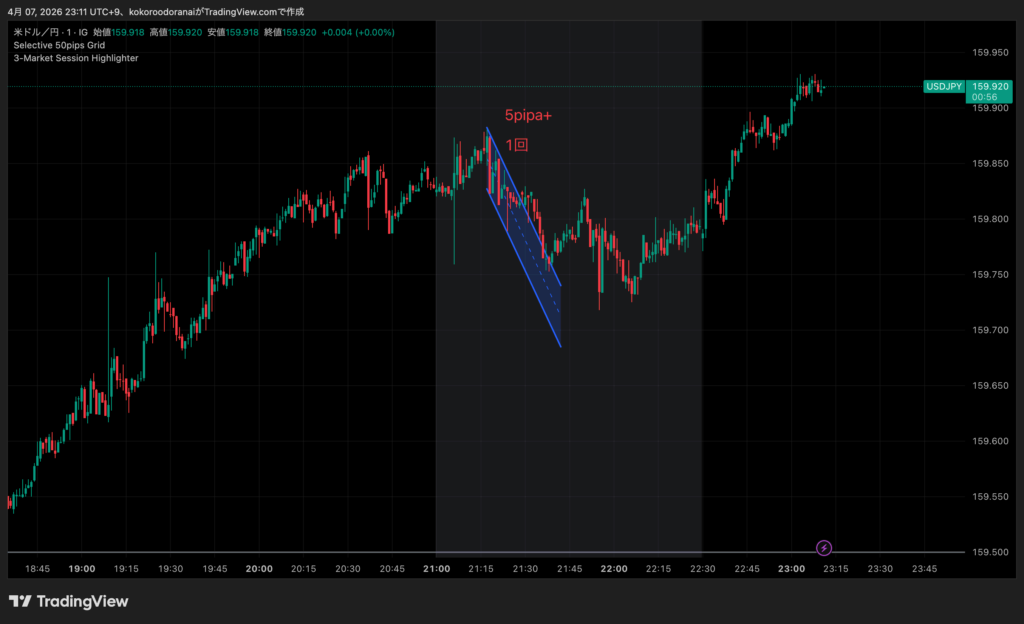This screenshot has width=1024, height=624.
Task: Click the 159.700 price axis label
Action: pyautogui.click(x=990, y=330)
